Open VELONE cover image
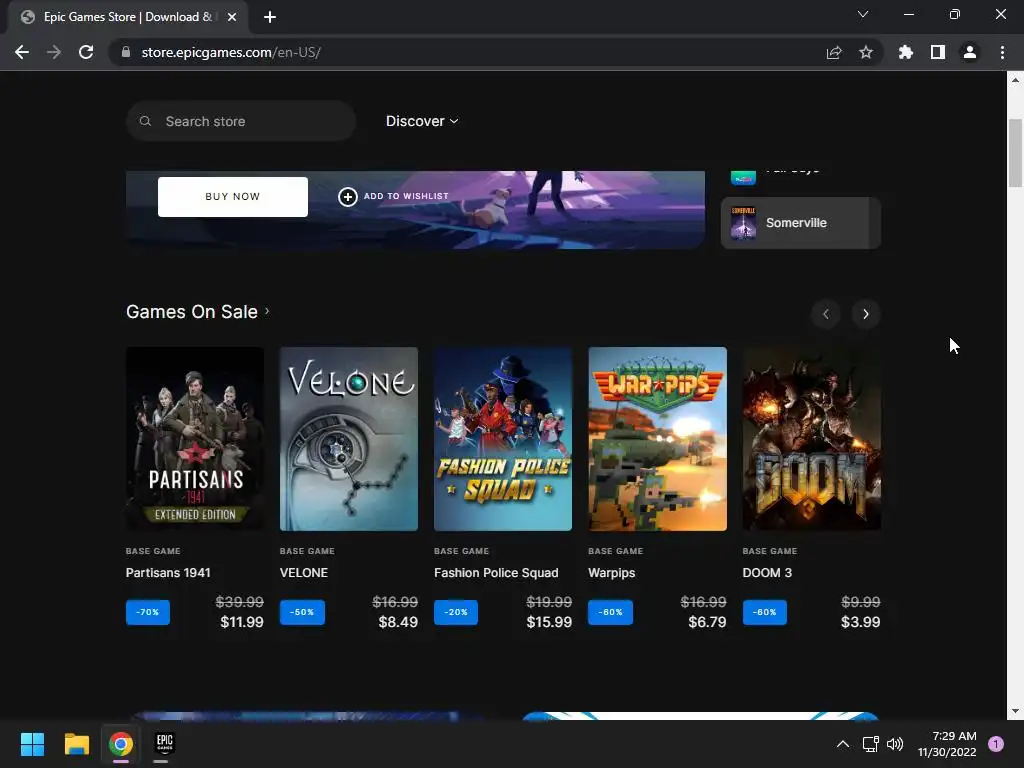 point(349,439)
